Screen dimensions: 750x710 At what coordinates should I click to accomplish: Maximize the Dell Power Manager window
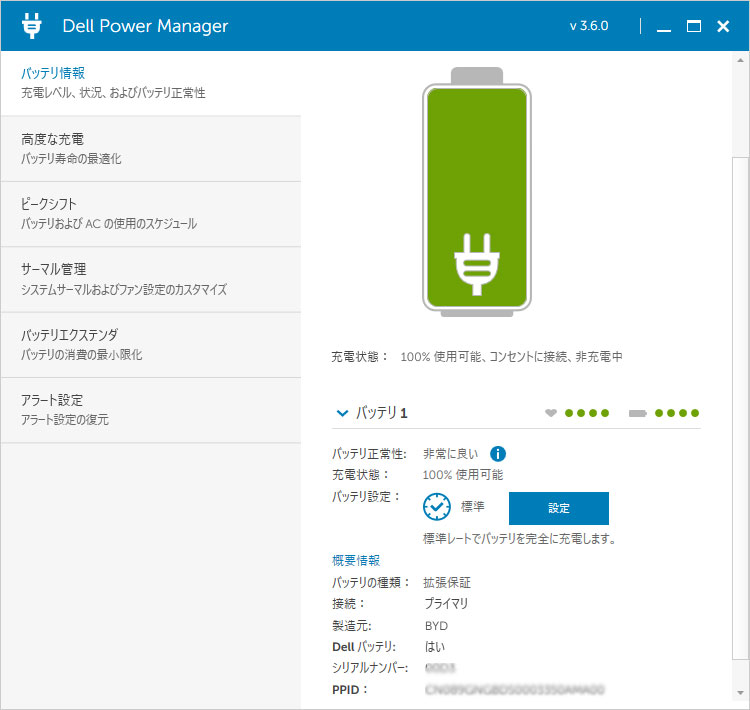tap(694, 26)
